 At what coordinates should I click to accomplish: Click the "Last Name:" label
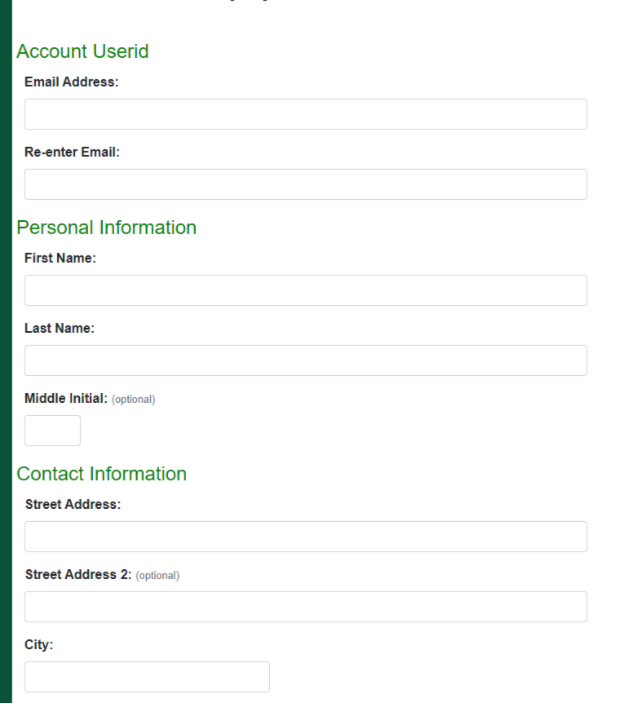click(59, 328)
